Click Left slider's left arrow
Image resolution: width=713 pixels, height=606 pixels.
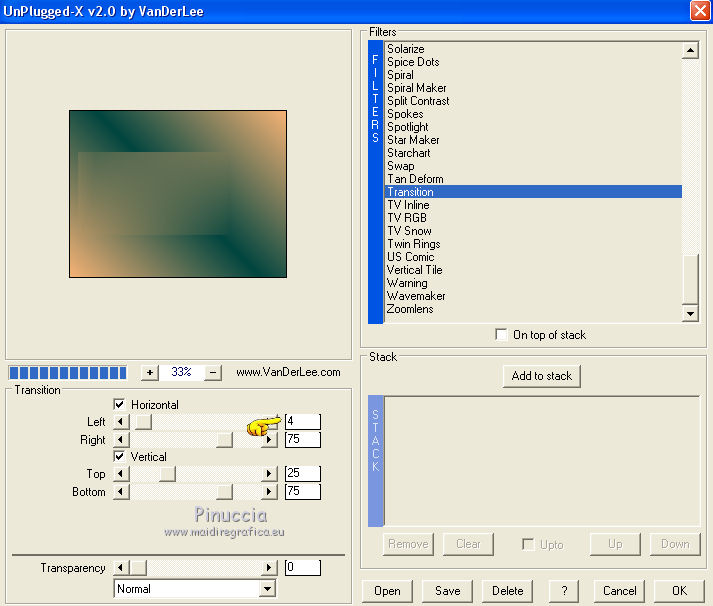121,422
